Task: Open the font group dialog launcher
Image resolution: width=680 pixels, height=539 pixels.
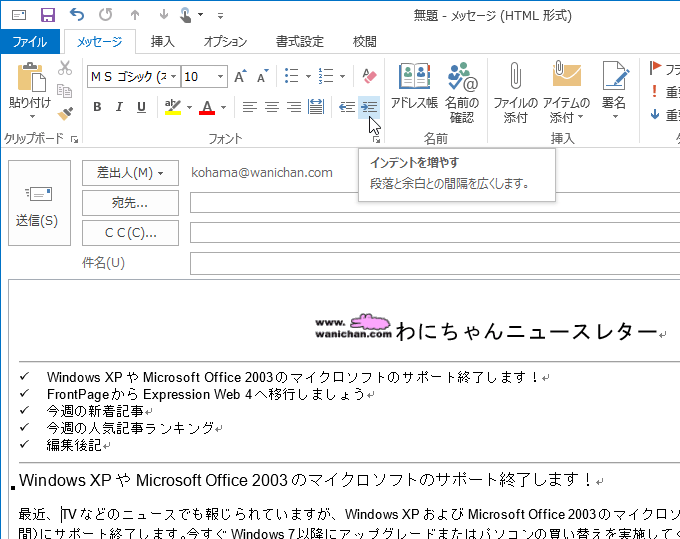Action: 376,139
